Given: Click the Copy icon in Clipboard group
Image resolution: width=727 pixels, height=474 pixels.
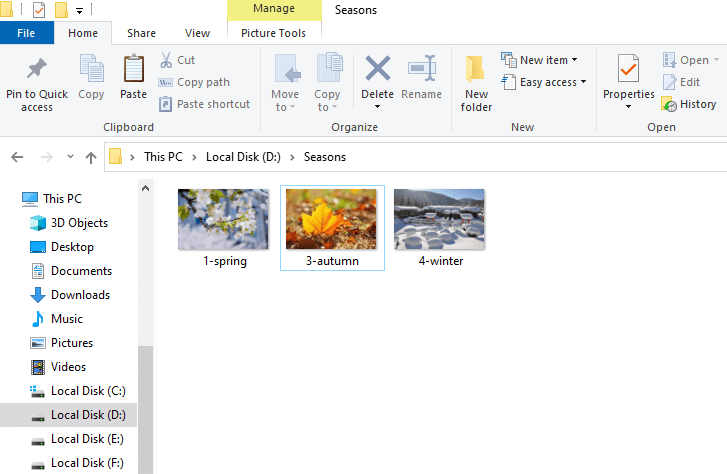Looking at the screenshot, I should tap(91, 68).
